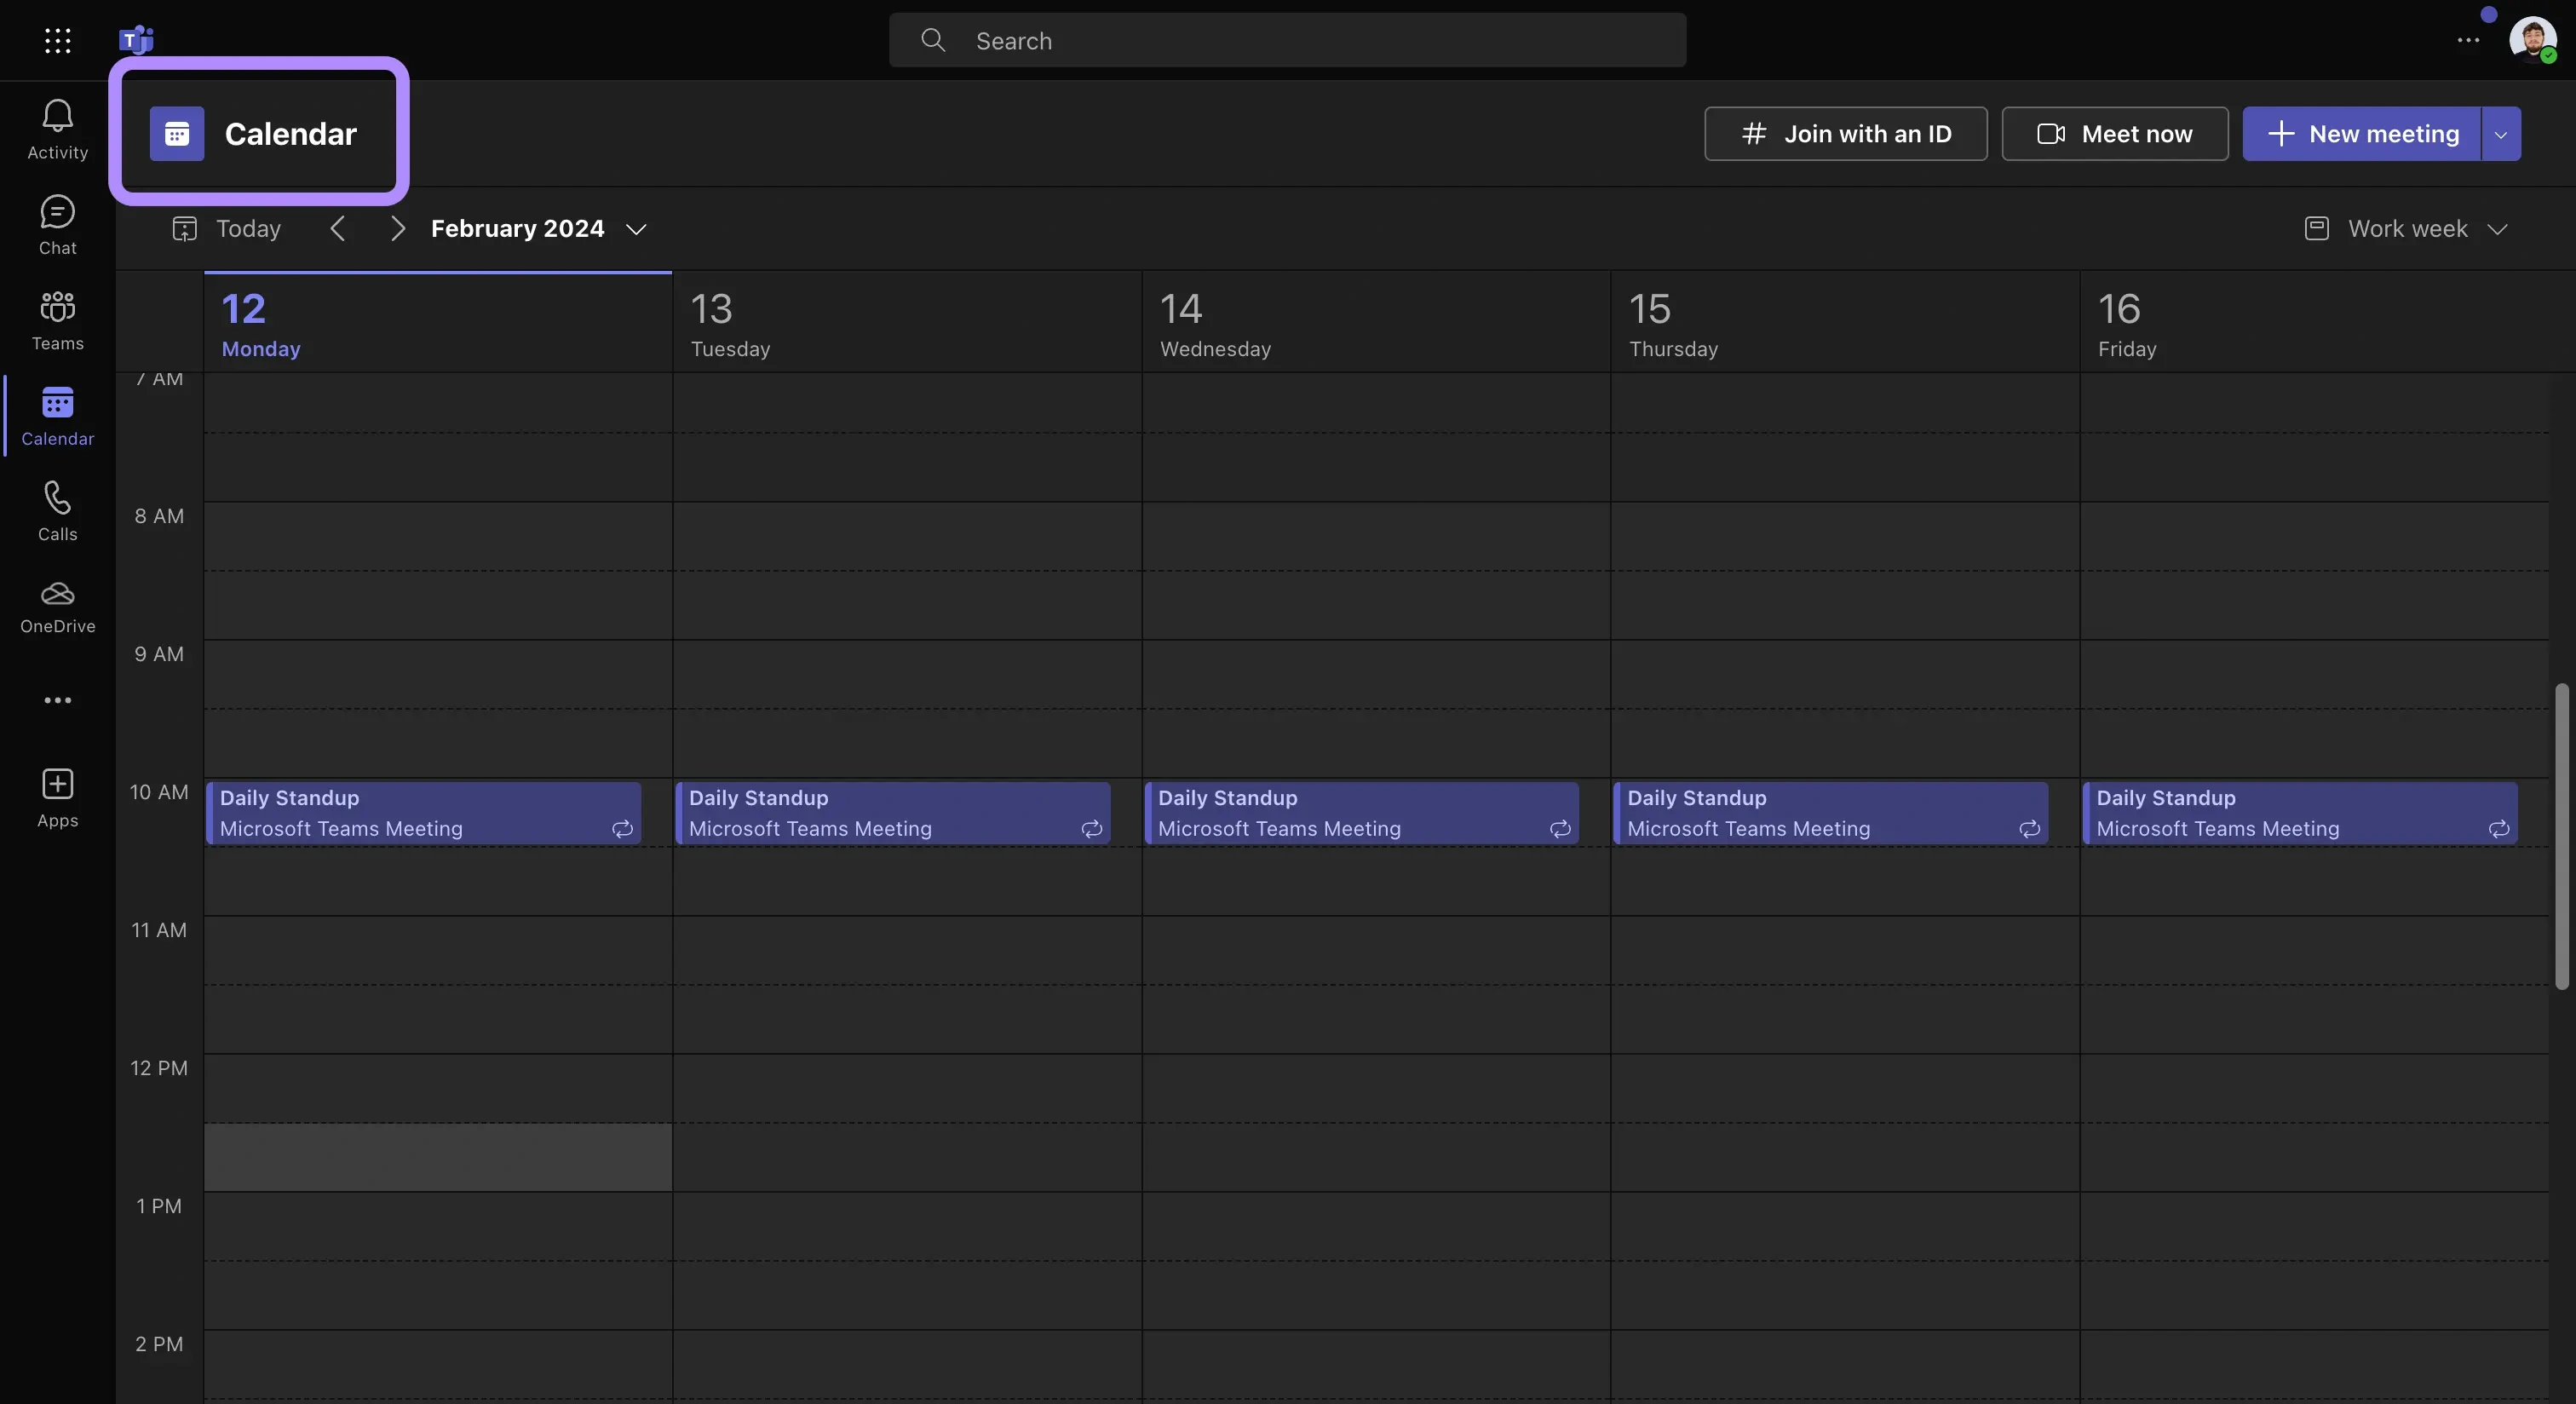This screenshot has height=1404, width=2576.
Task: Select the Work week view tab
Action: (x=2408, y=227)
